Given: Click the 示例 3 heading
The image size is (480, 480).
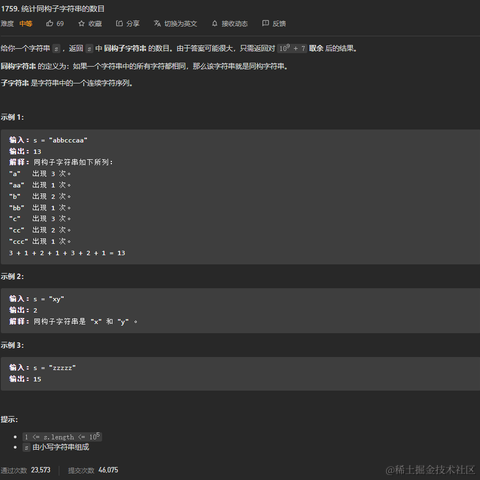Looking at the screenshot, I should (12, 345).
